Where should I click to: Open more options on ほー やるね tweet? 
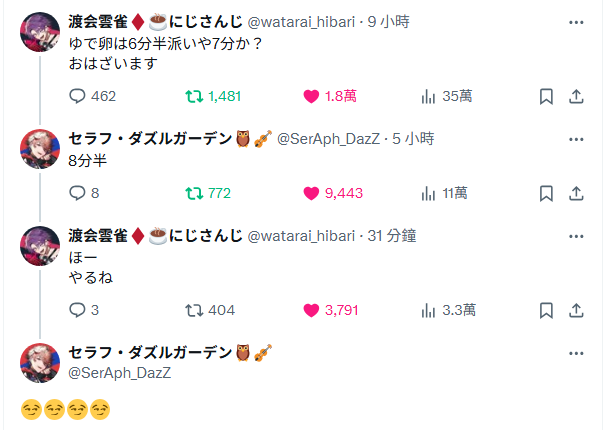(576, 235)
